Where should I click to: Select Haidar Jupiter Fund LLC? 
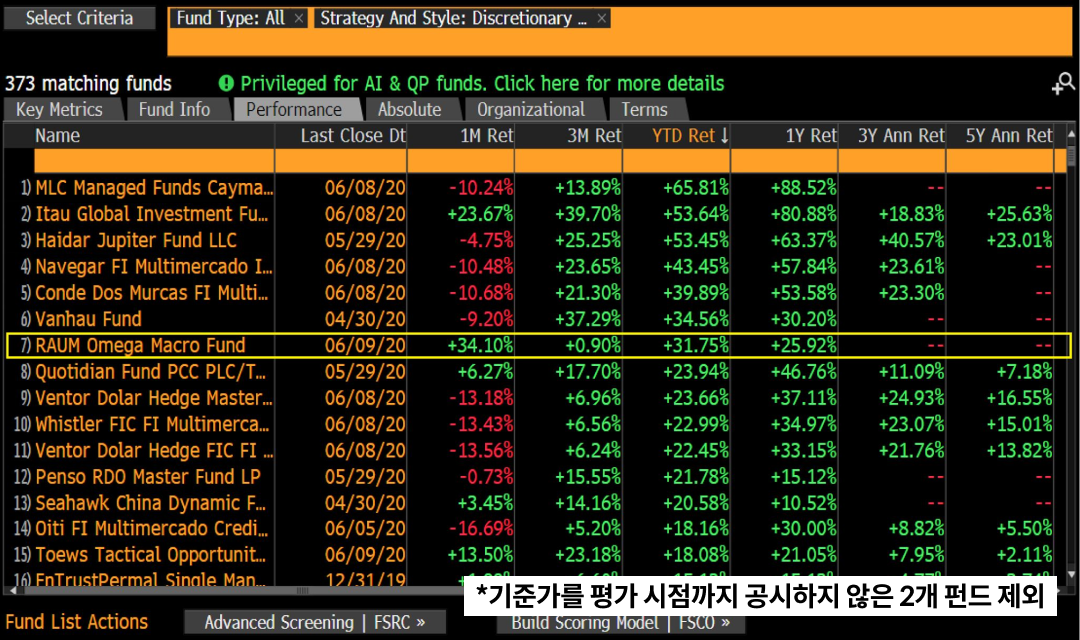pos(136,240)
